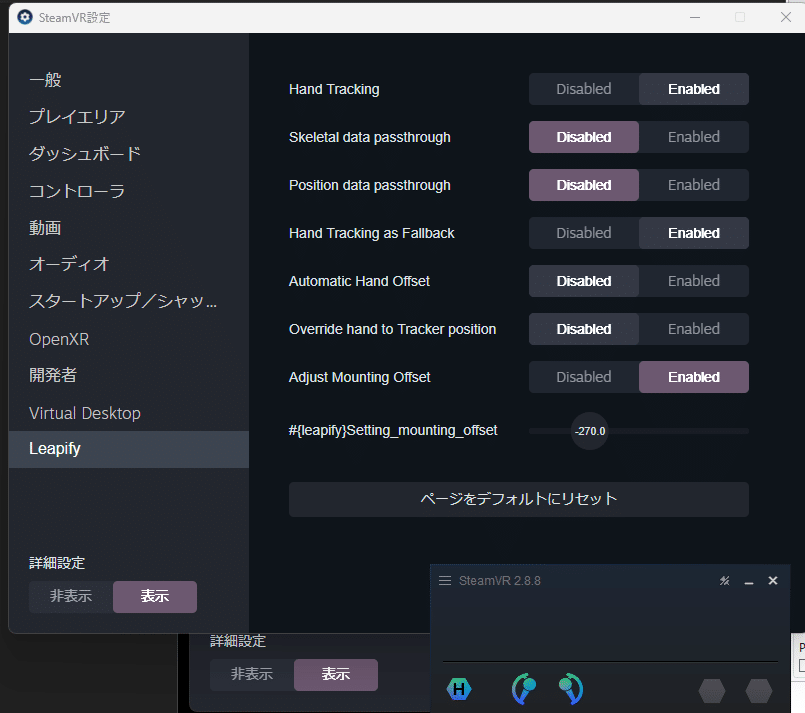This screenshot has height=713, width=805.
Task: Set 詳細設定 to 非表示 in front window
Action: (71, 596)
